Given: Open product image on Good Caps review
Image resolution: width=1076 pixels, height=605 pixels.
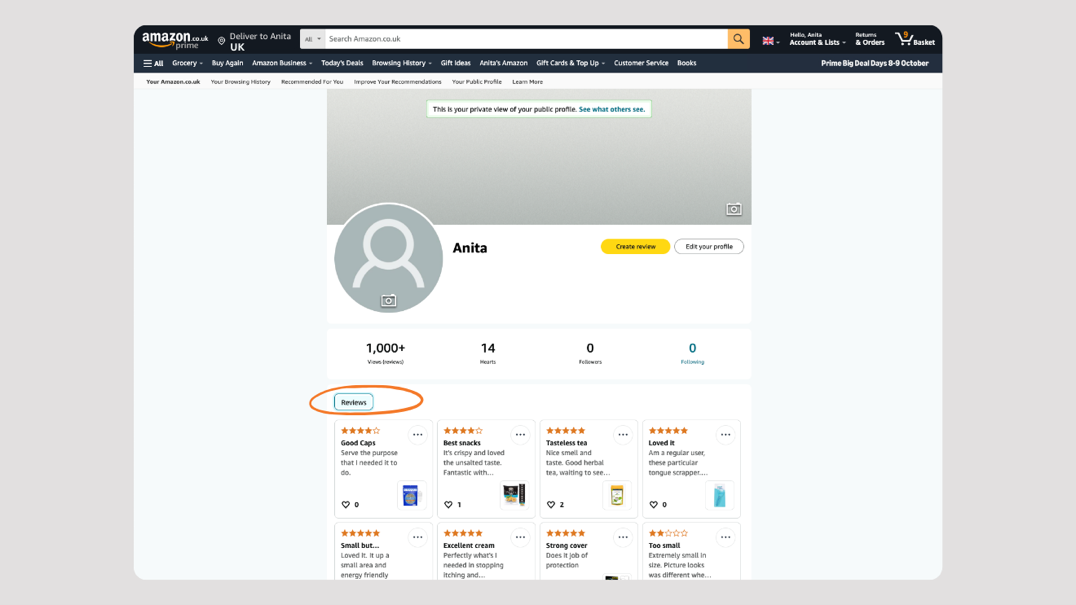Looking at the screenshot, I should [x=410, y=495].
